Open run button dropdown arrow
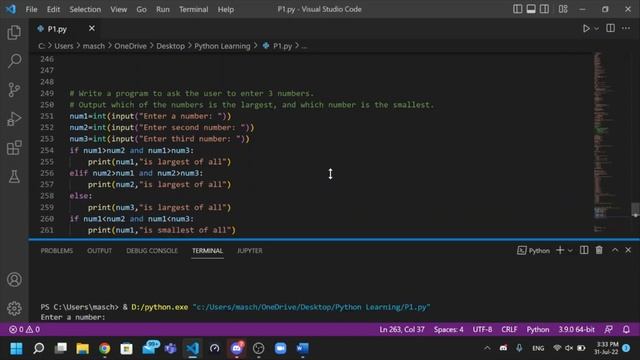This screenshot has width=640, height=360. point(597,29)
